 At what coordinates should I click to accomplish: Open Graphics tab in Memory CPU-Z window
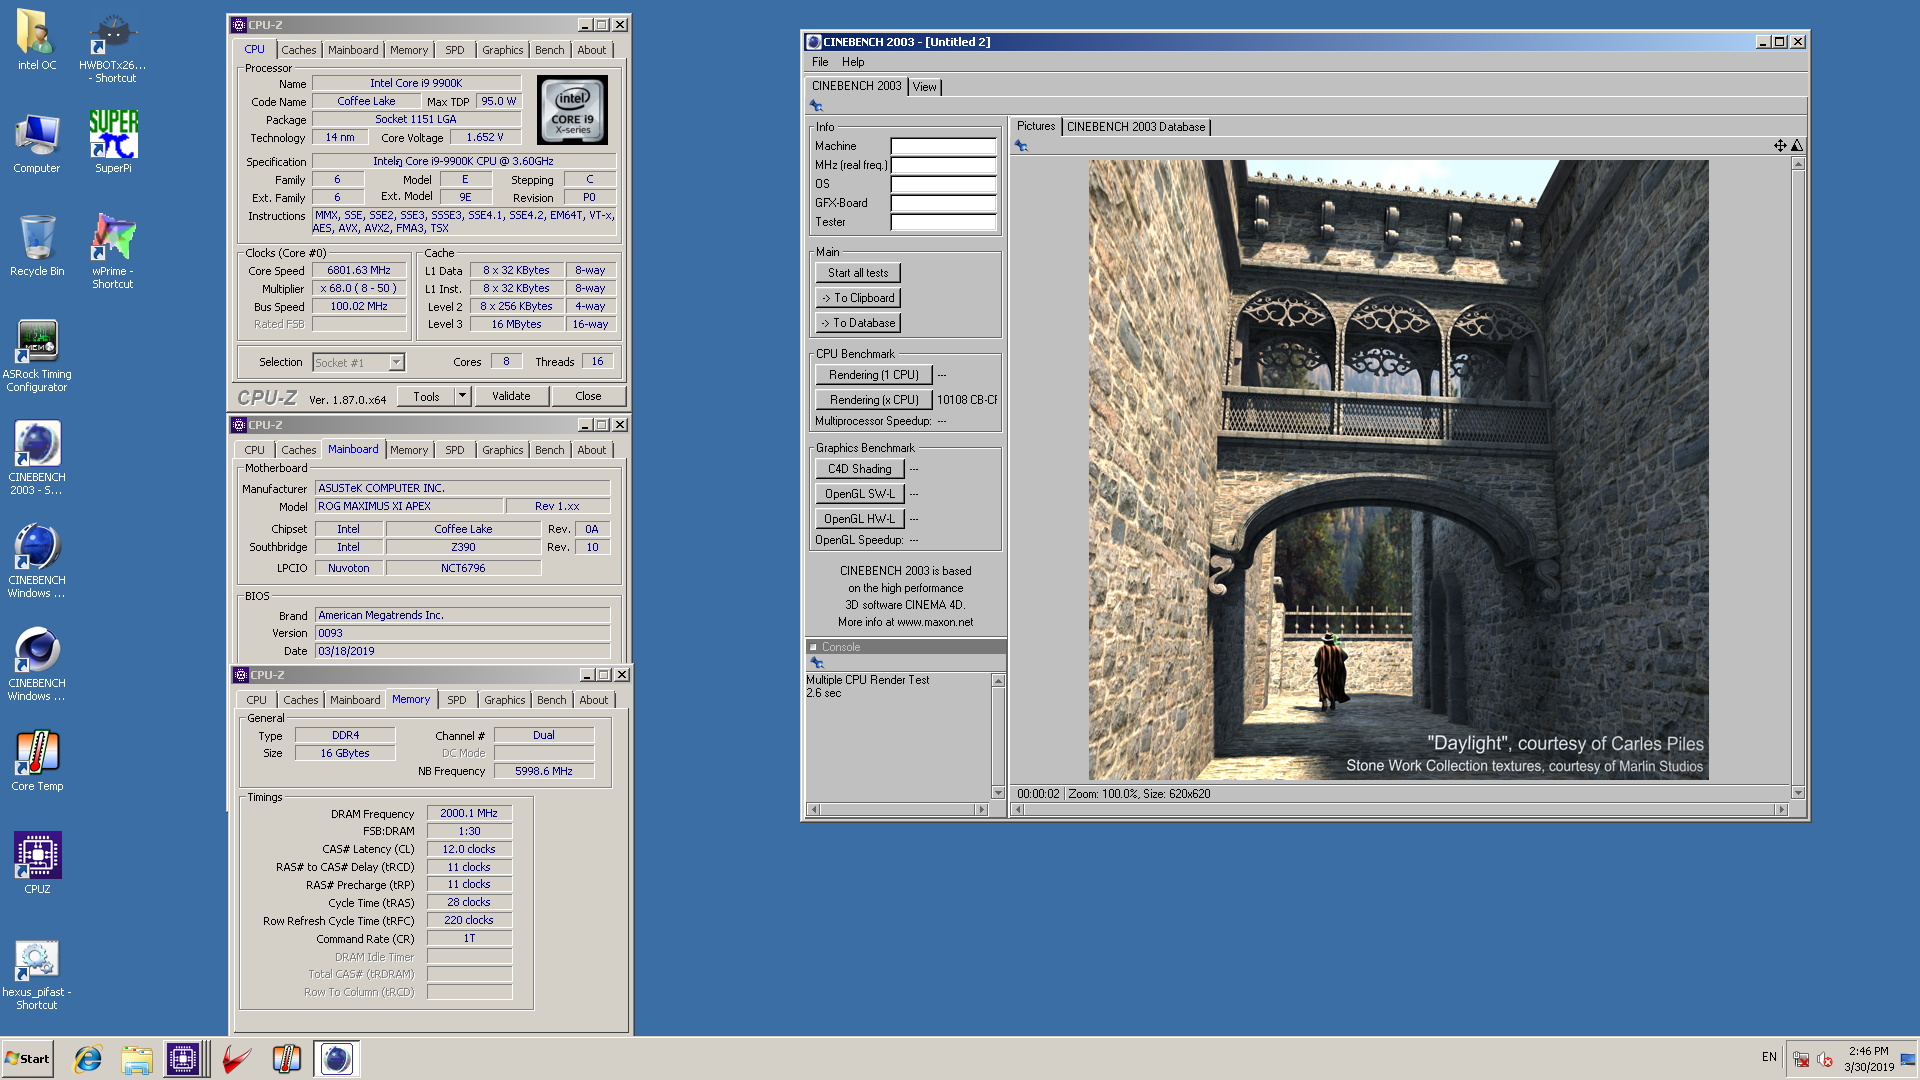[504, 700]
